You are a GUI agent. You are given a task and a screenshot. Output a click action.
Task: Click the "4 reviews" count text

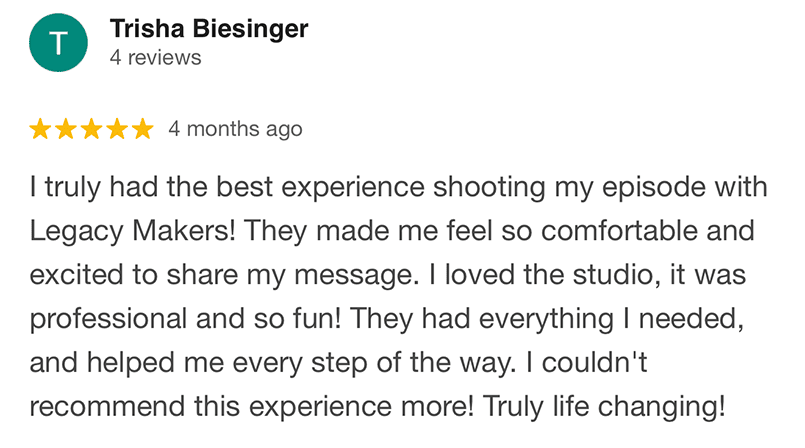[155, 58]
